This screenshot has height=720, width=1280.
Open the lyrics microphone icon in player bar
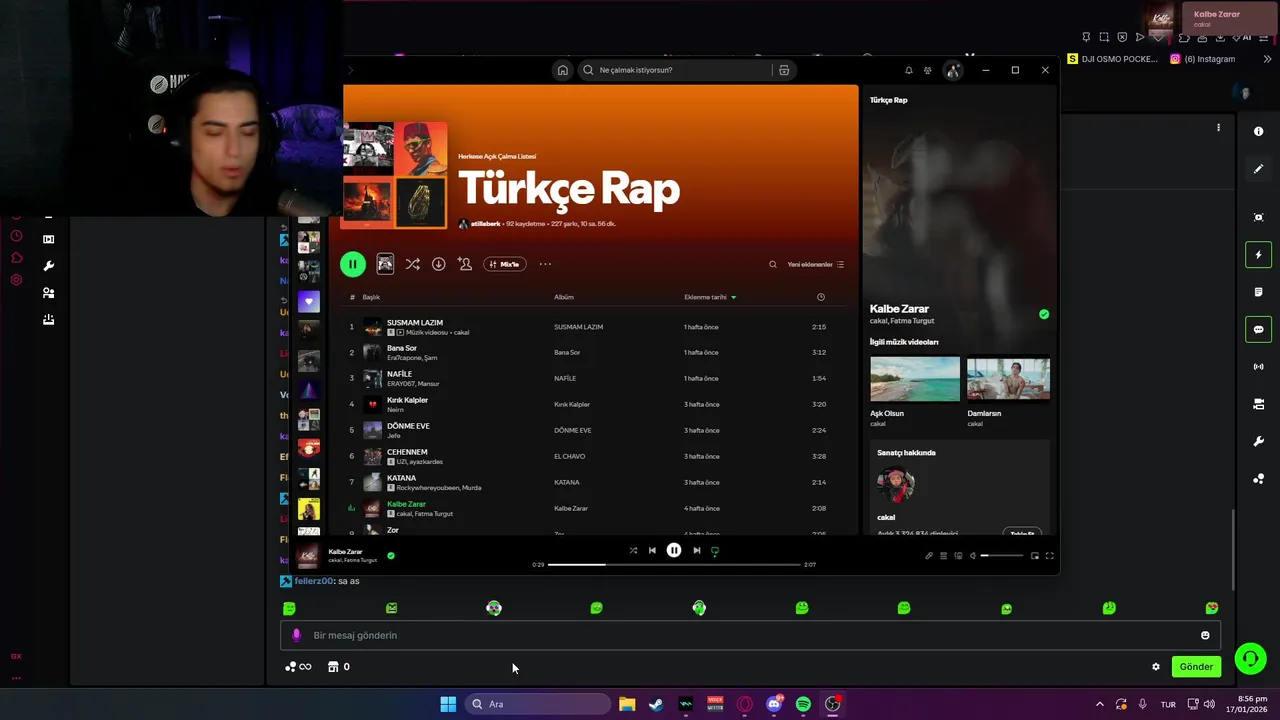929,556
